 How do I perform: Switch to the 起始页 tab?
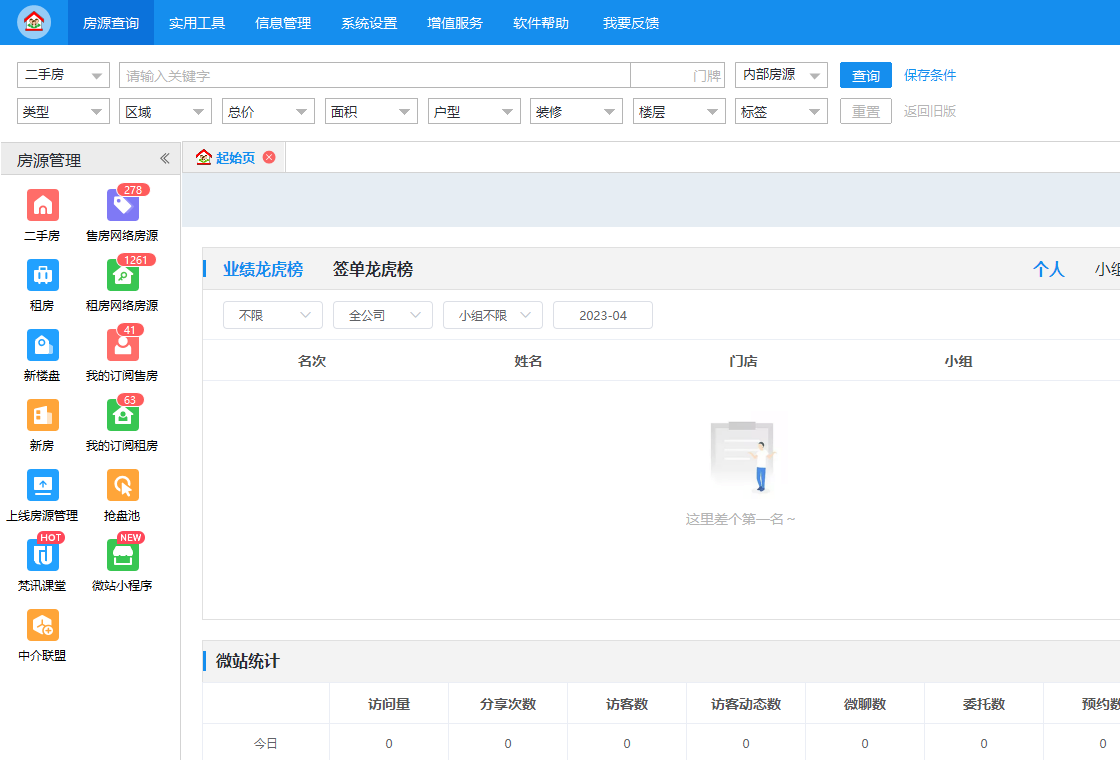(x=235, y=158)
